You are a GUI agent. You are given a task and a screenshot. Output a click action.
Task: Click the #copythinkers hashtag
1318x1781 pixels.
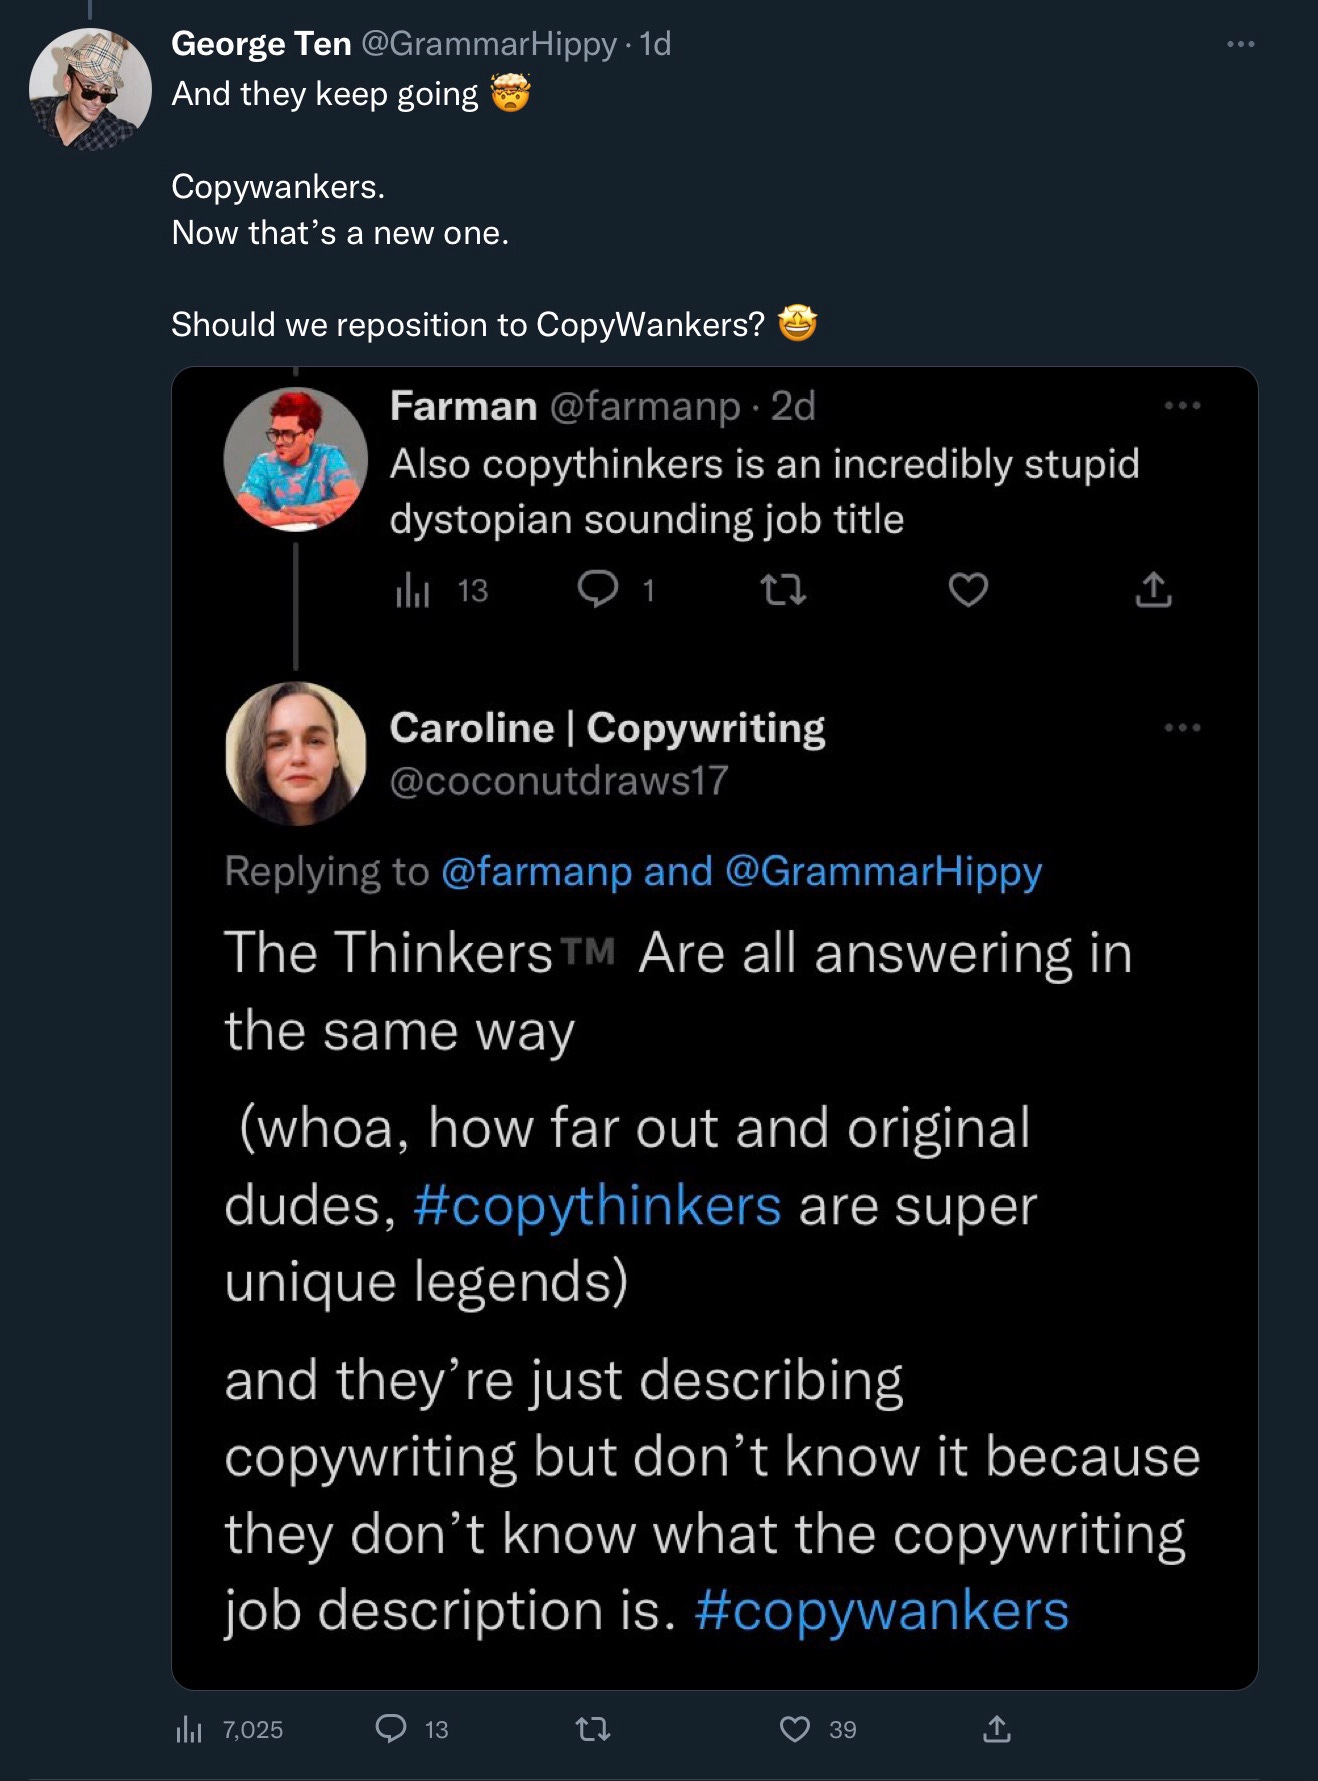coord(596,1205)
